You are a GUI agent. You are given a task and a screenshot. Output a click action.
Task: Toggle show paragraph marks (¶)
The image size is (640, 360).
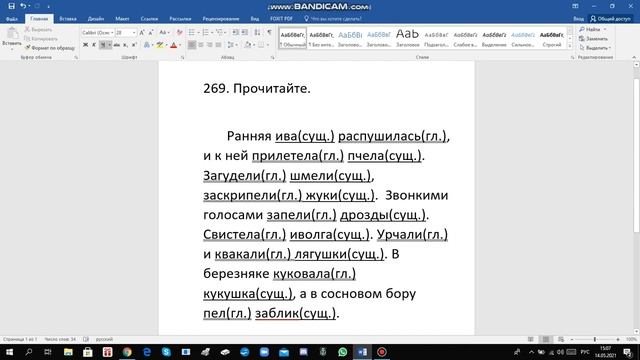(x=269, y=32)
